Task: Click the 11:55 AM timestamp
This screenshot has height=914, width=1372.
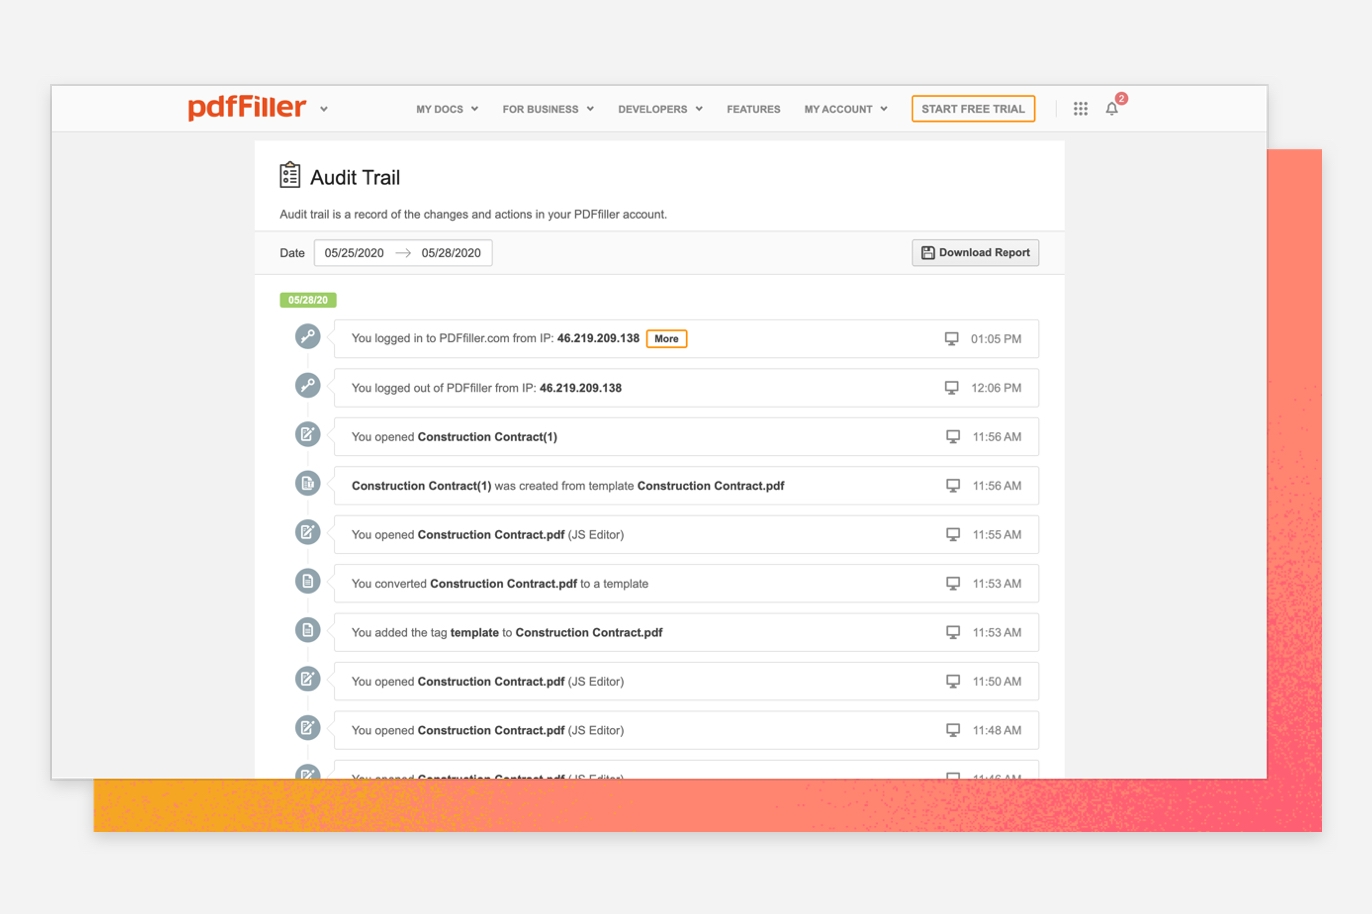Action: click(997, 535)
